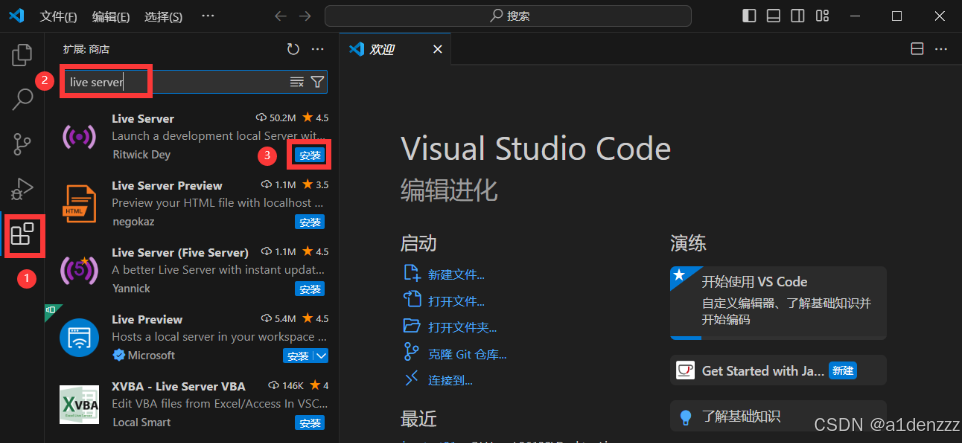This screenshot has width=964, height=443.
Task: Click the remote icon beside 连接到
Action: coord(411,379)
